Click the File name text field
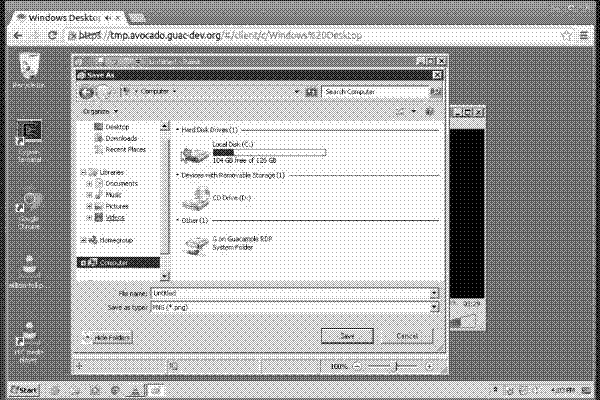The height and width of the screenshot is (400, 600). click(x=291, y=294)
